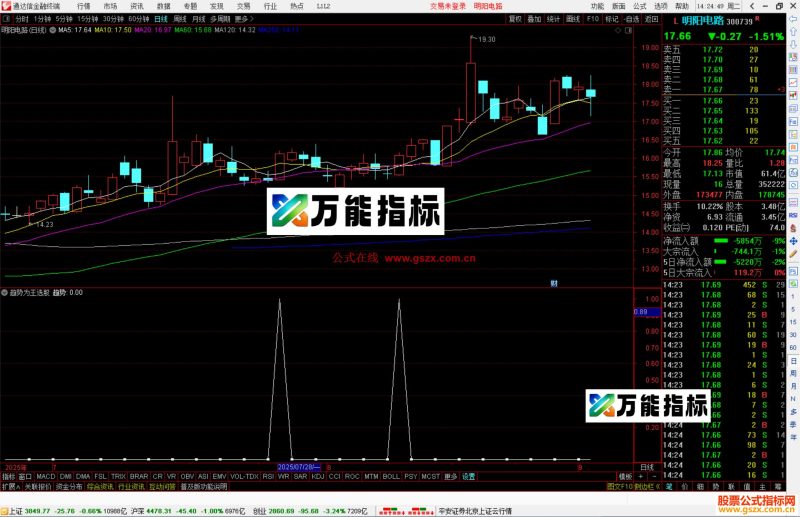
Task: Open 互动问答 tab
Action: 162,487
